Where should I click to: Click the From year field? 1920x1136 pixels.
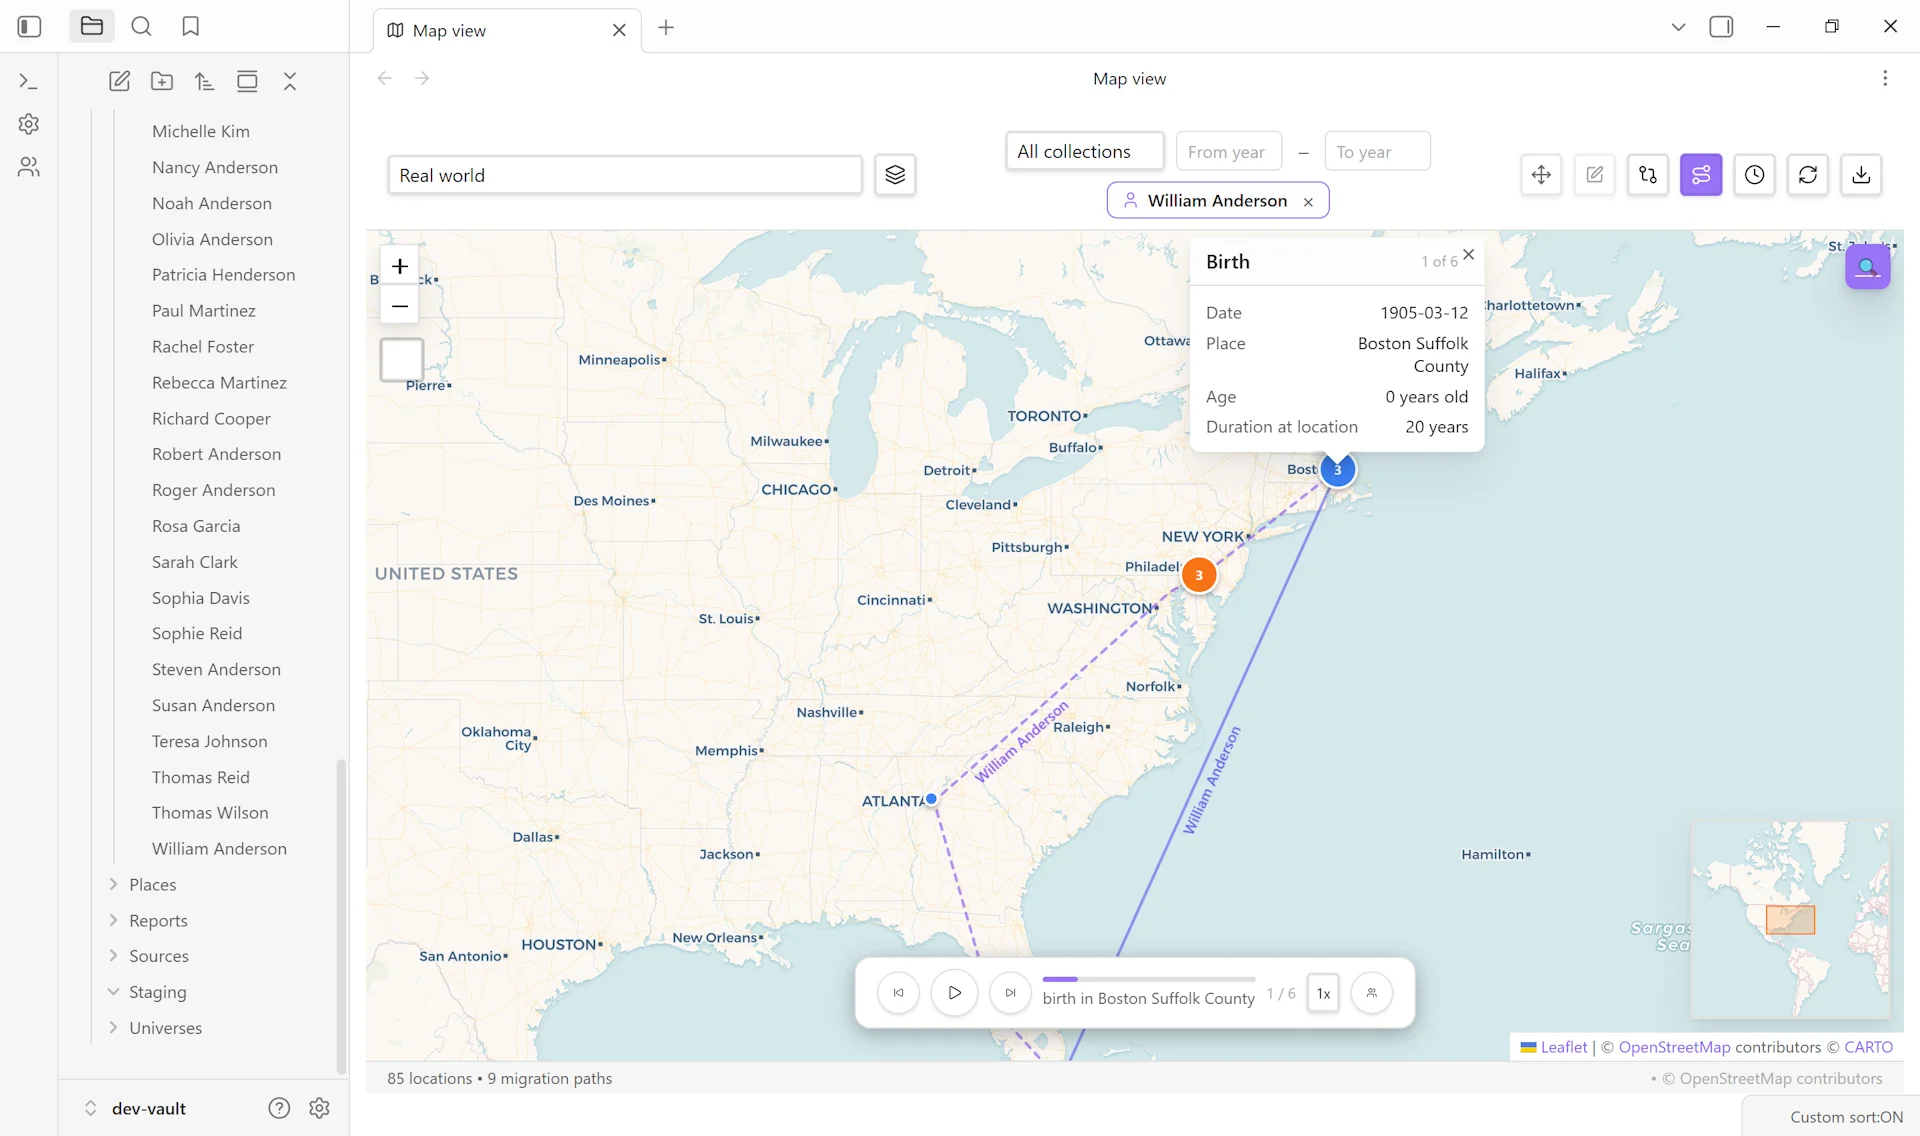[1229, 151]
